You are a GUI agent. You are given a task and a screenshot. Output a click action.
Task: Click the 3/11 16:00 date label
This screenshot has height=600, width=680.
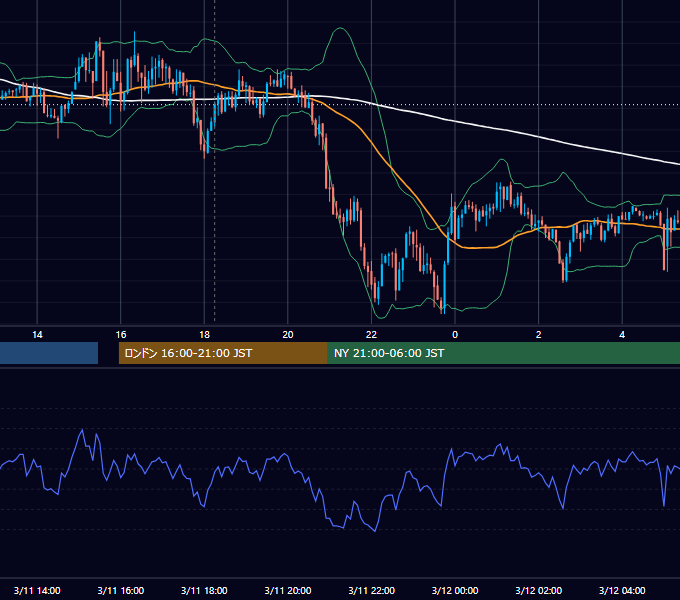pyautogui.click(x=121, y=590)
